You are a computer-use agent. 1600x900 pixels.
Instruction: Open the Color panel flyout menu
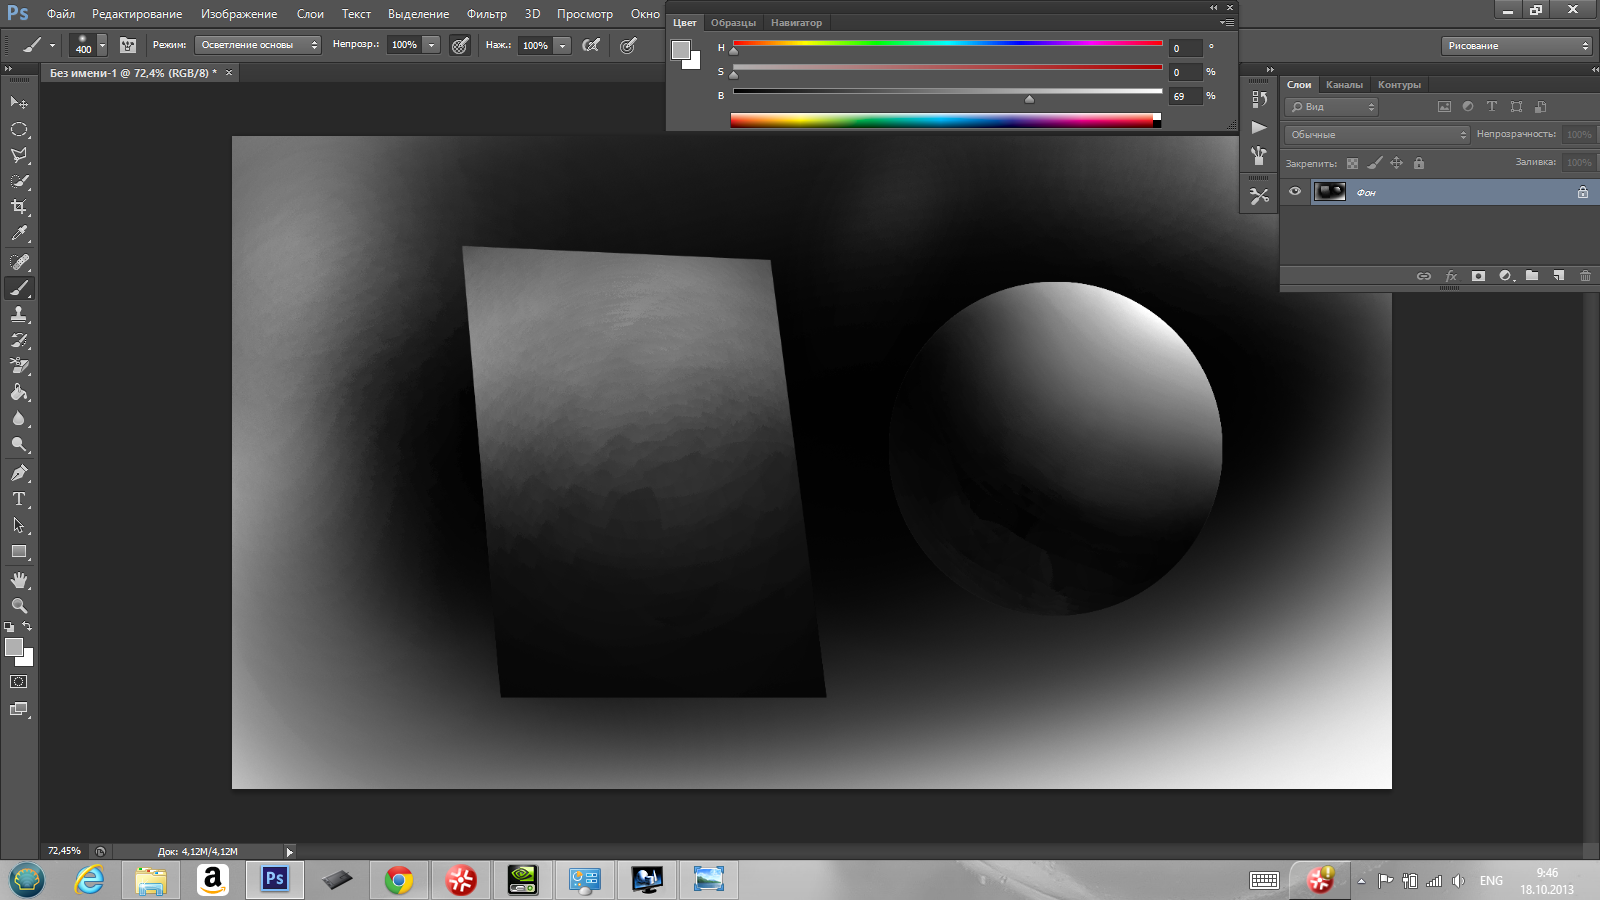point(1226,22)
